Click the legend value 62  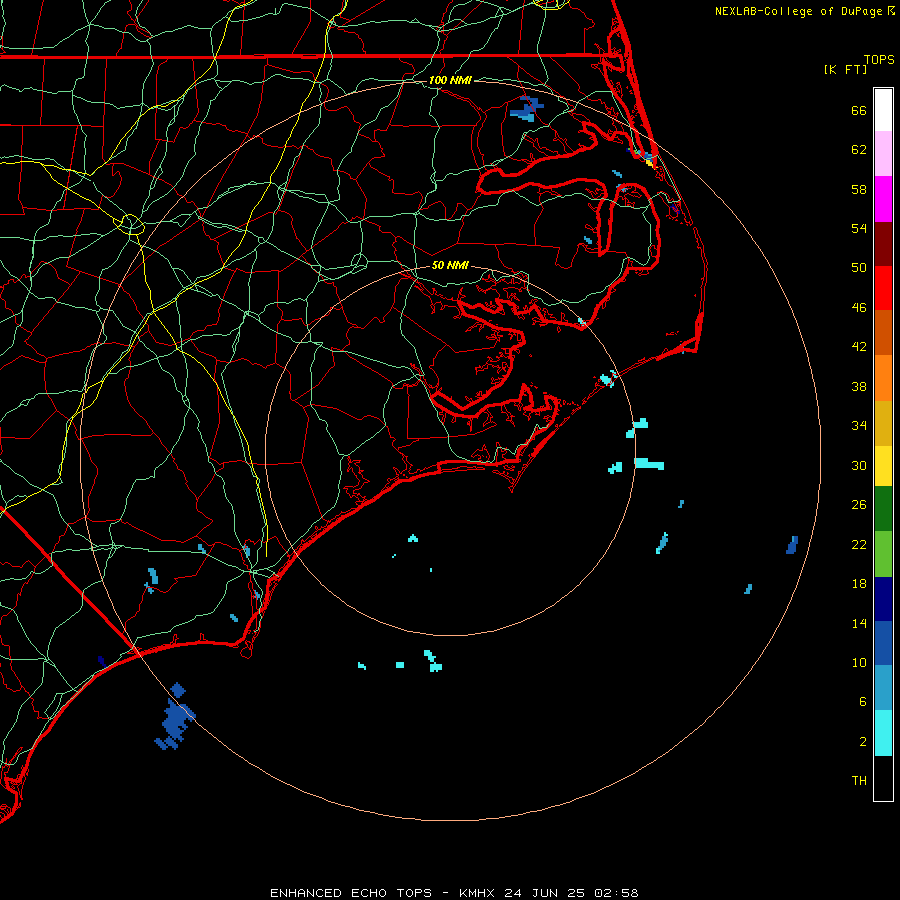(x=859, y=150)
